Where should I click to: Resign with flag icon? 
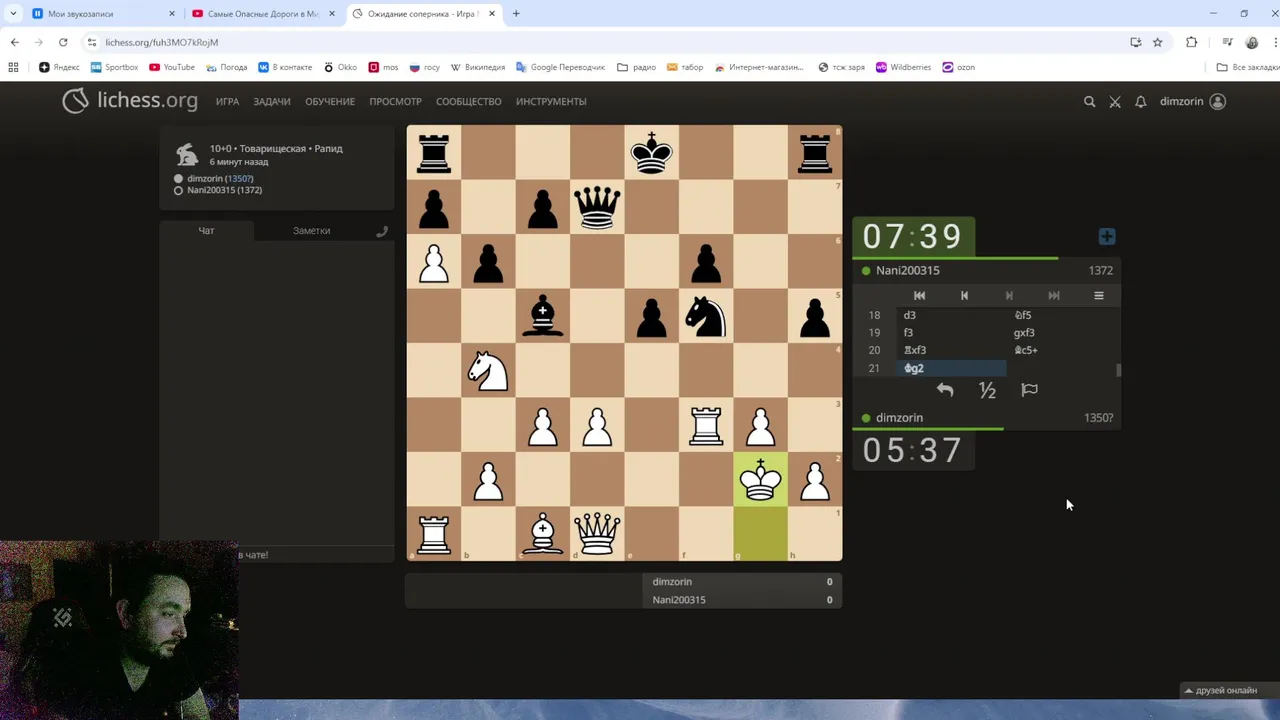click(1029, 390)
